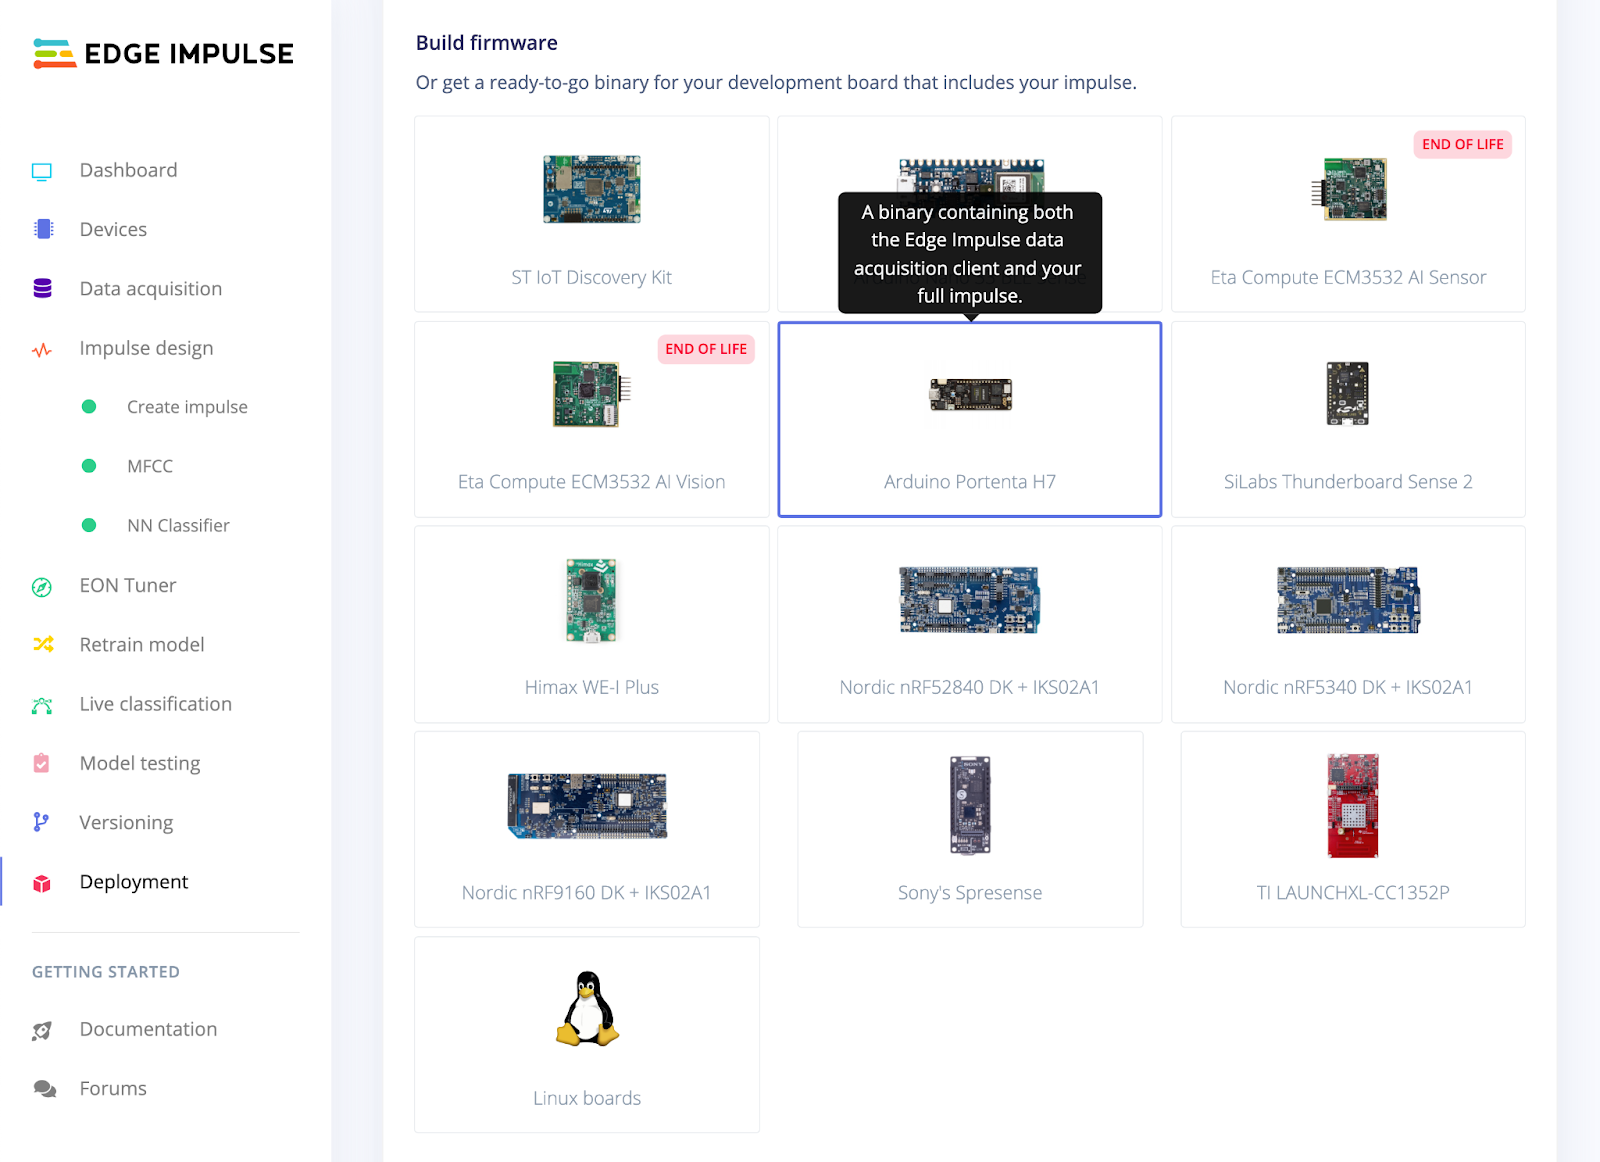
Task: Select Impulse design menu item
Action: (x=146, y=348)
